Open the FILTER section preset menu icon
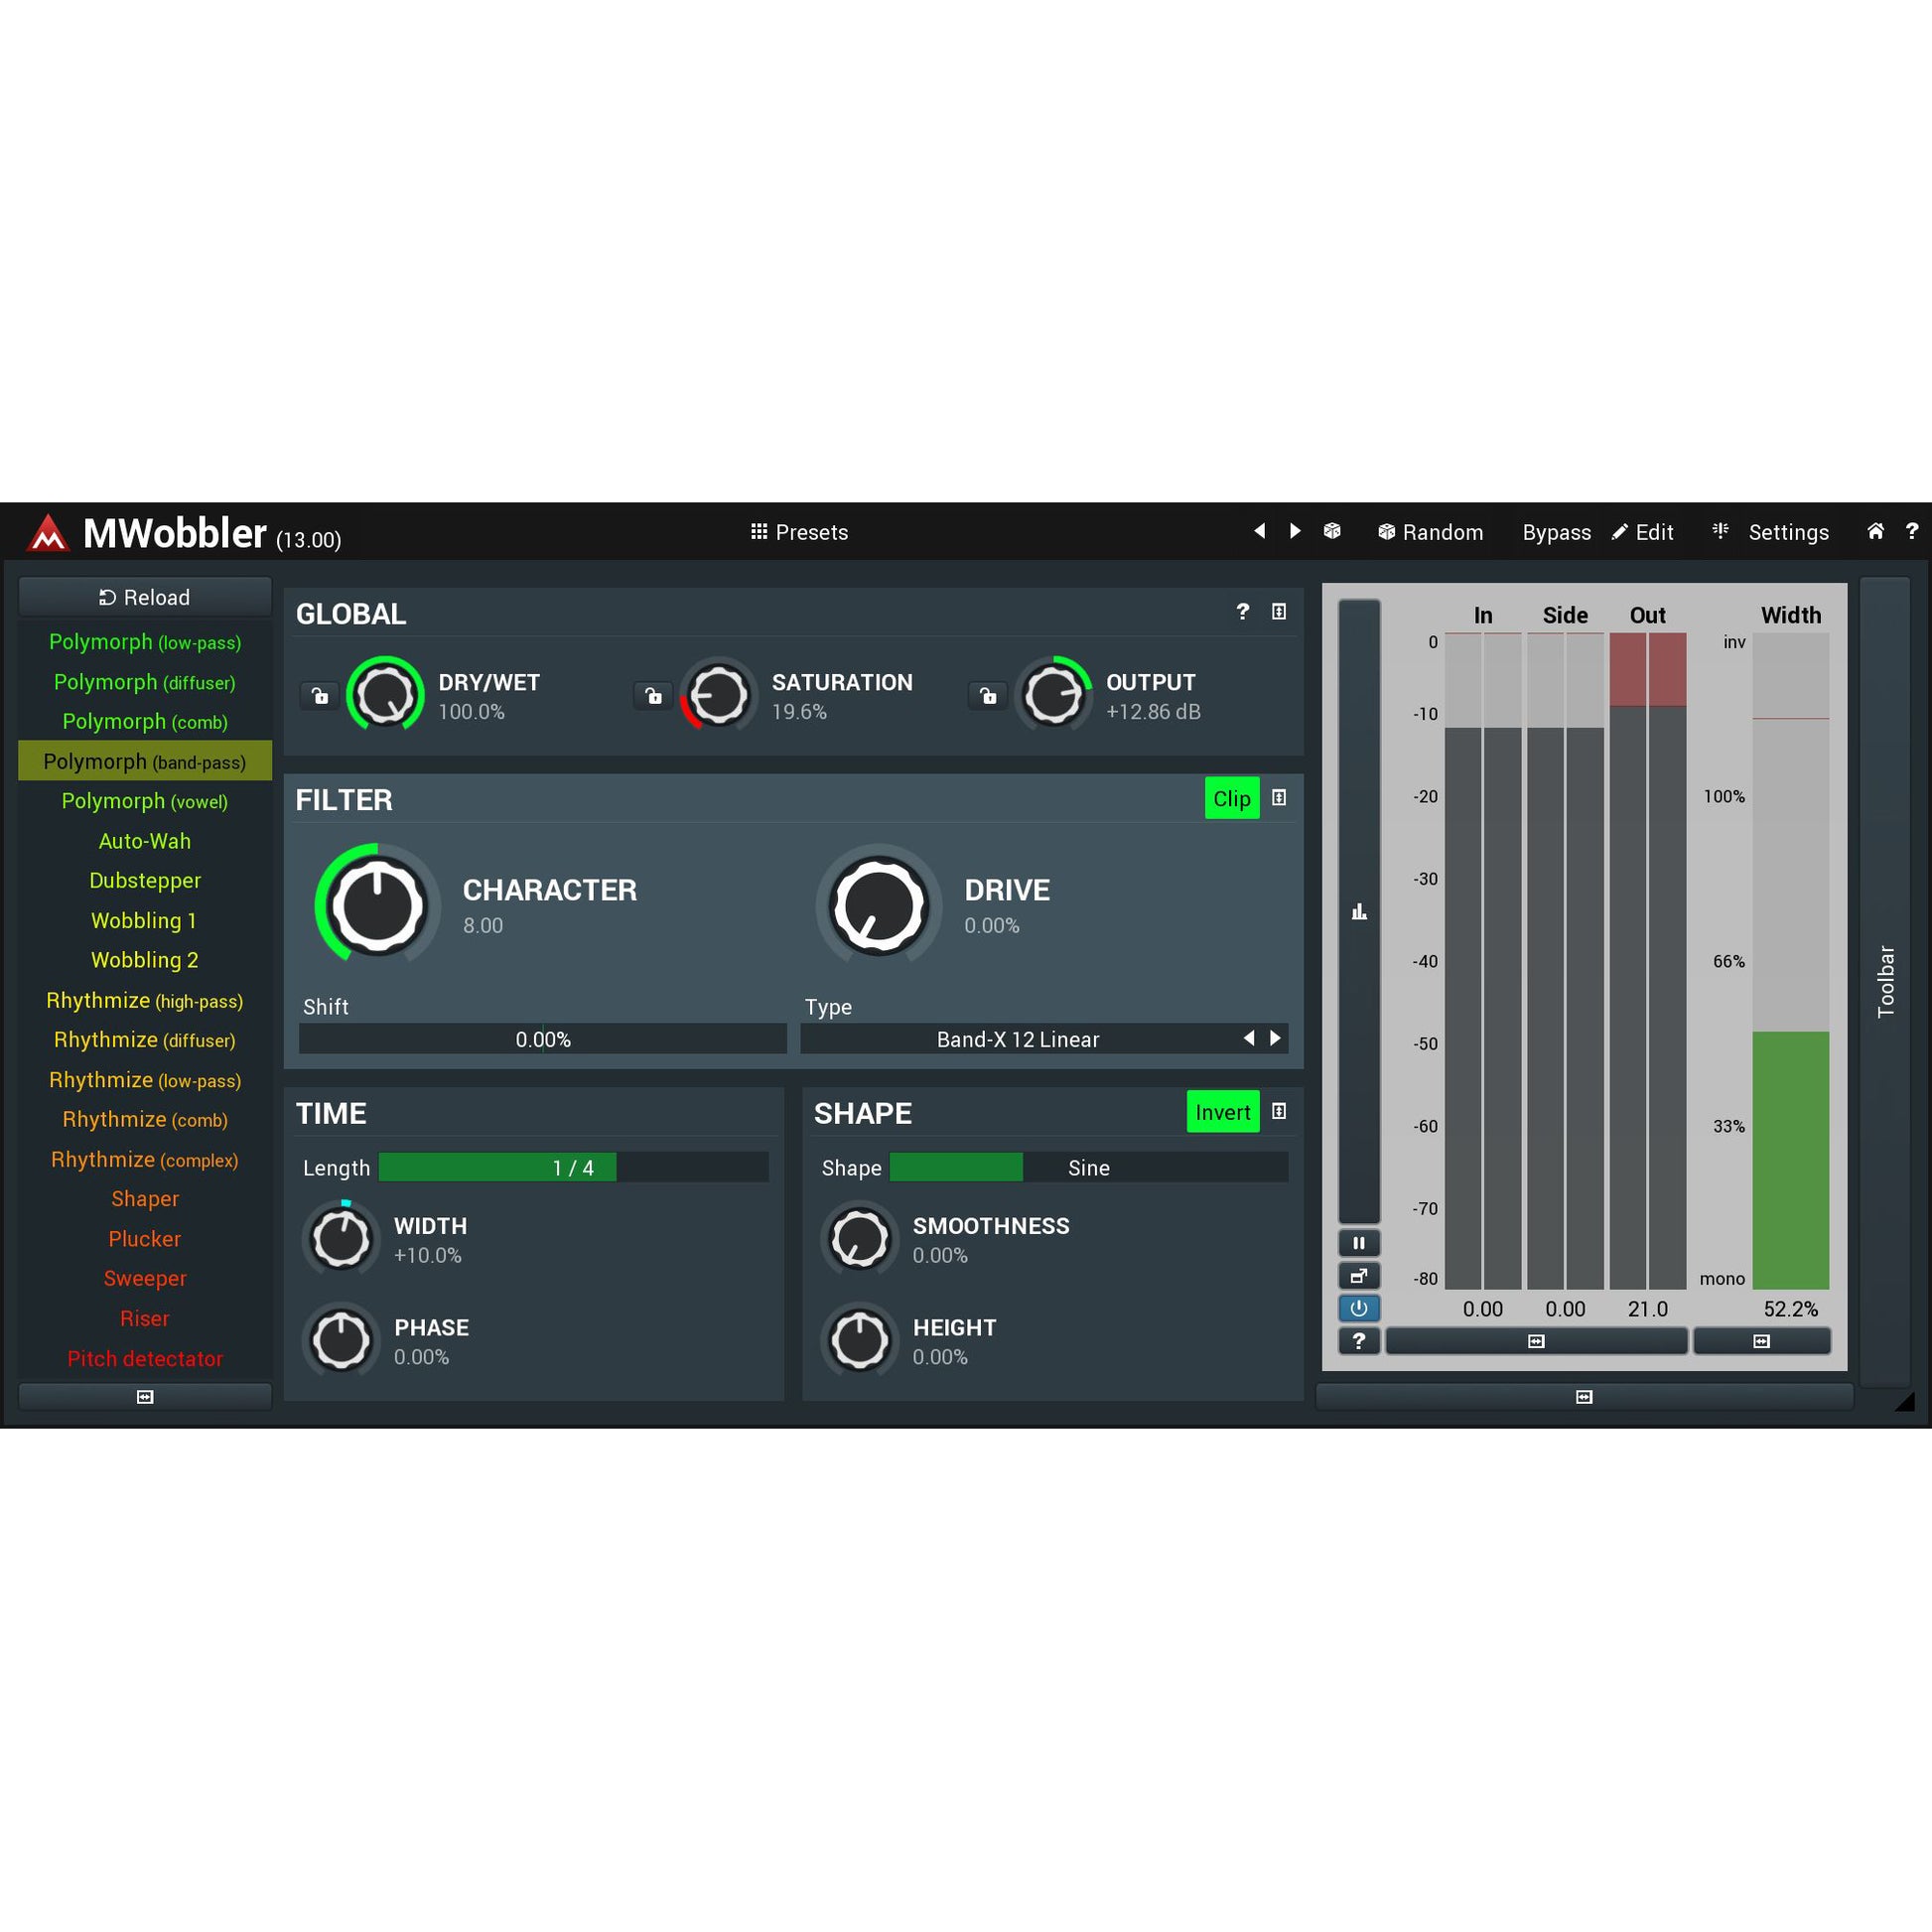 (x=1278, y=798)
